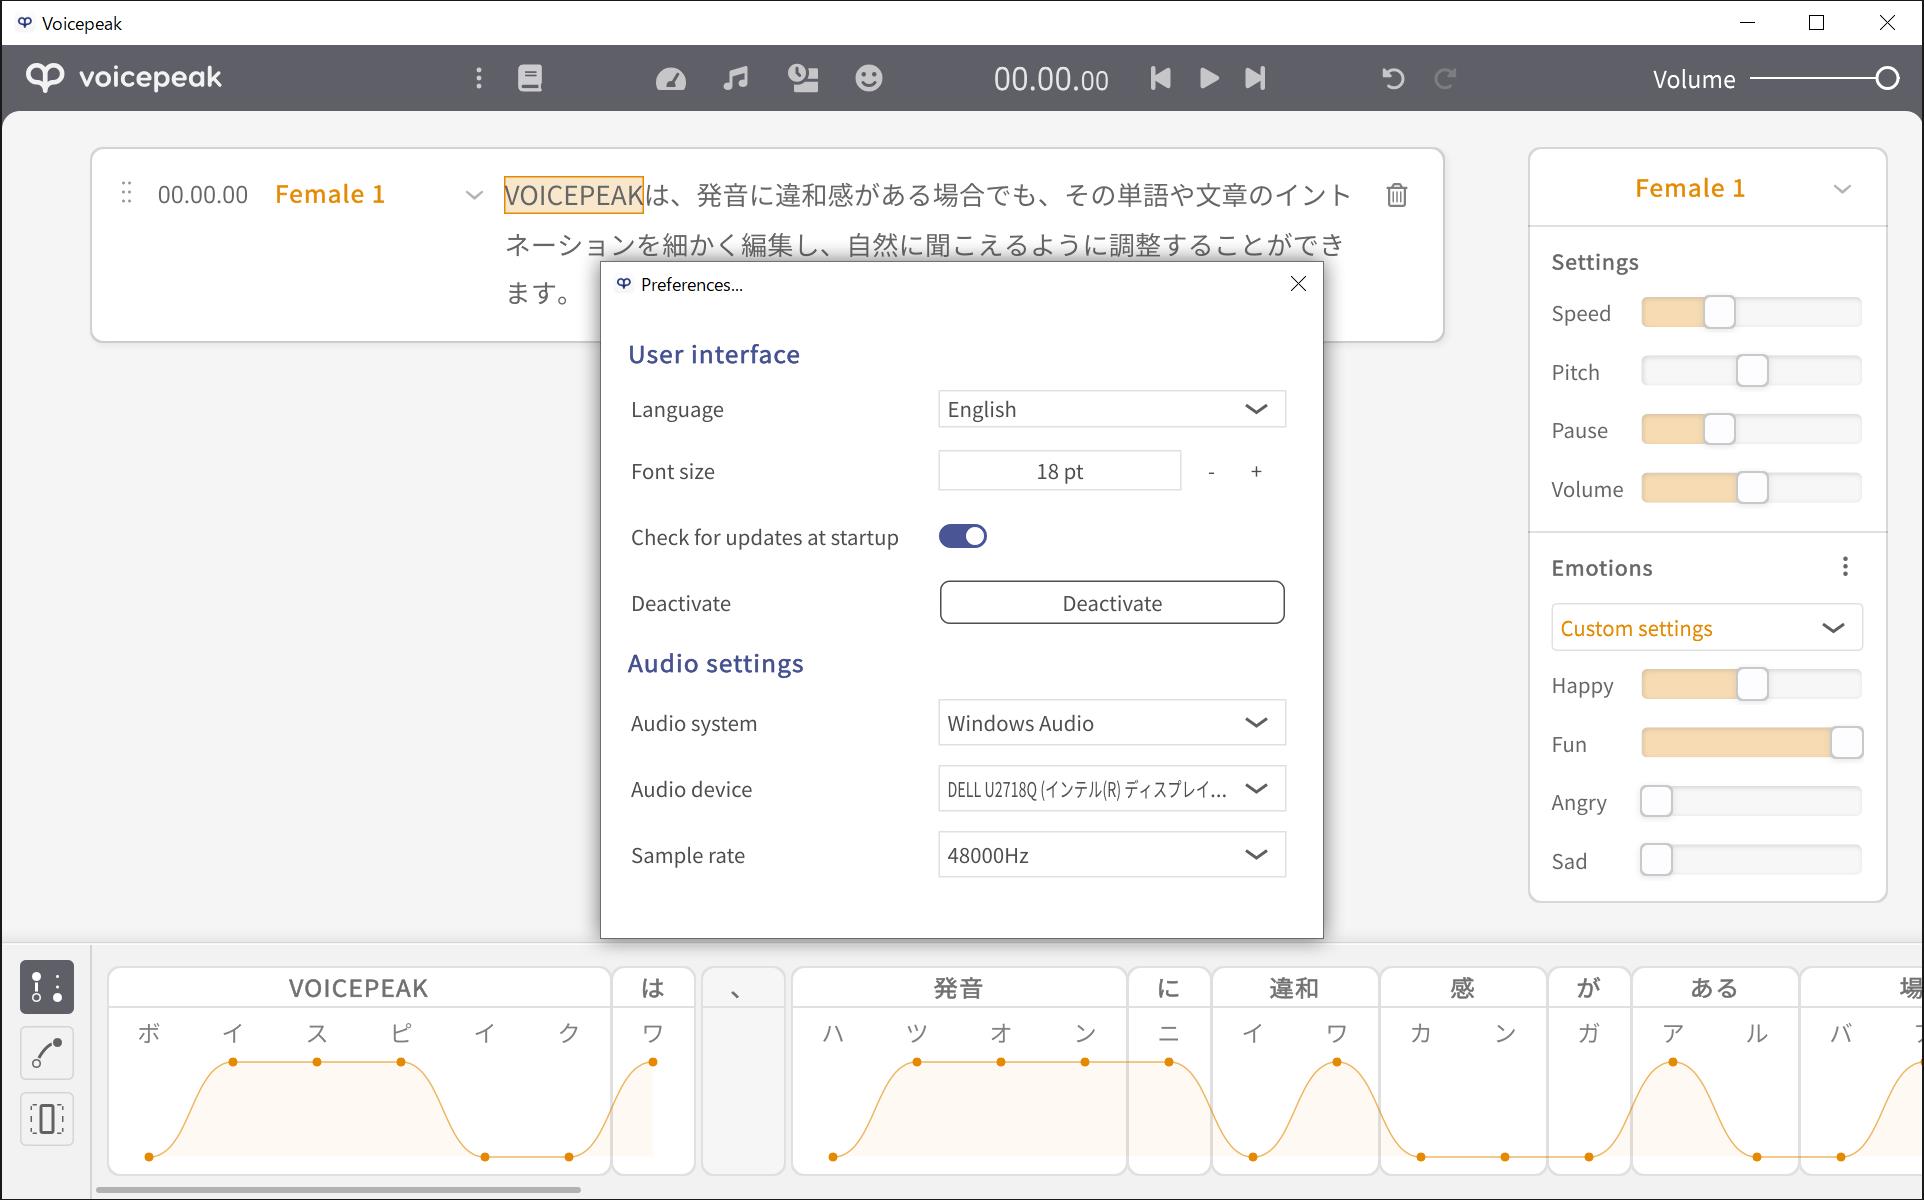
Task: Delete the Female 1 text block
Action: tap(1396, 195)
